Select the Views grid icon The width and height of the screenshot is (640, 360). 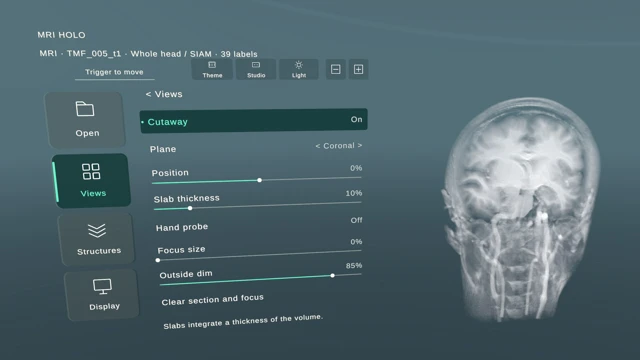coord(91,171)
